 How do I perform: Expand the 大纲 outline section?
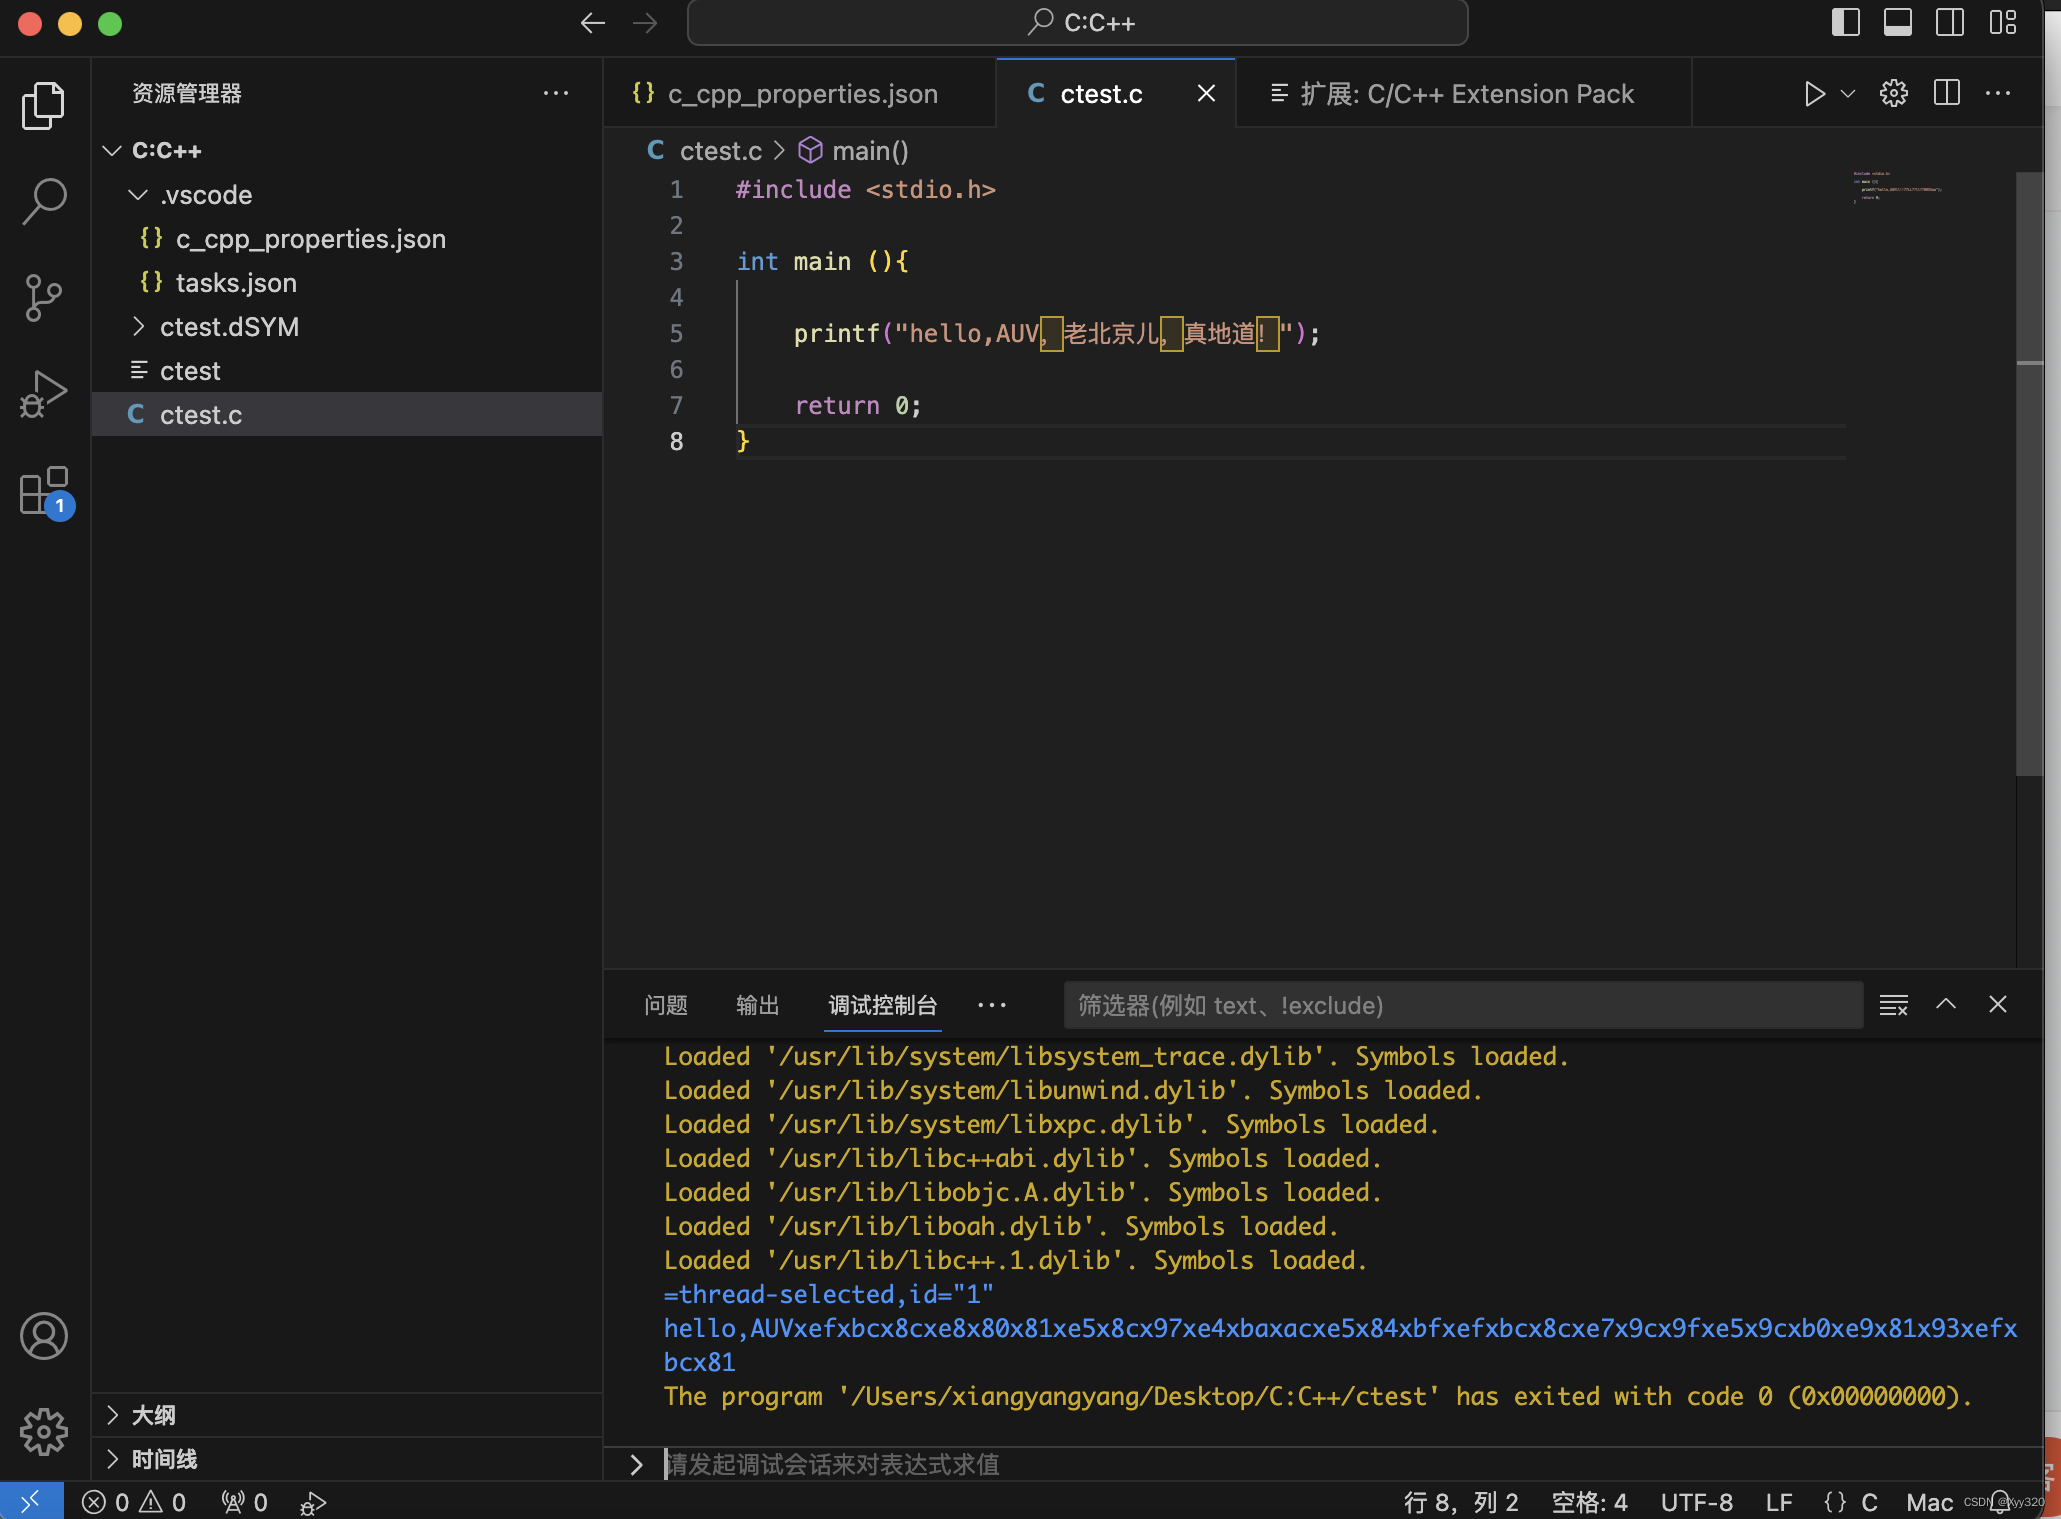pyautogui.click(x=112, y=1414)
